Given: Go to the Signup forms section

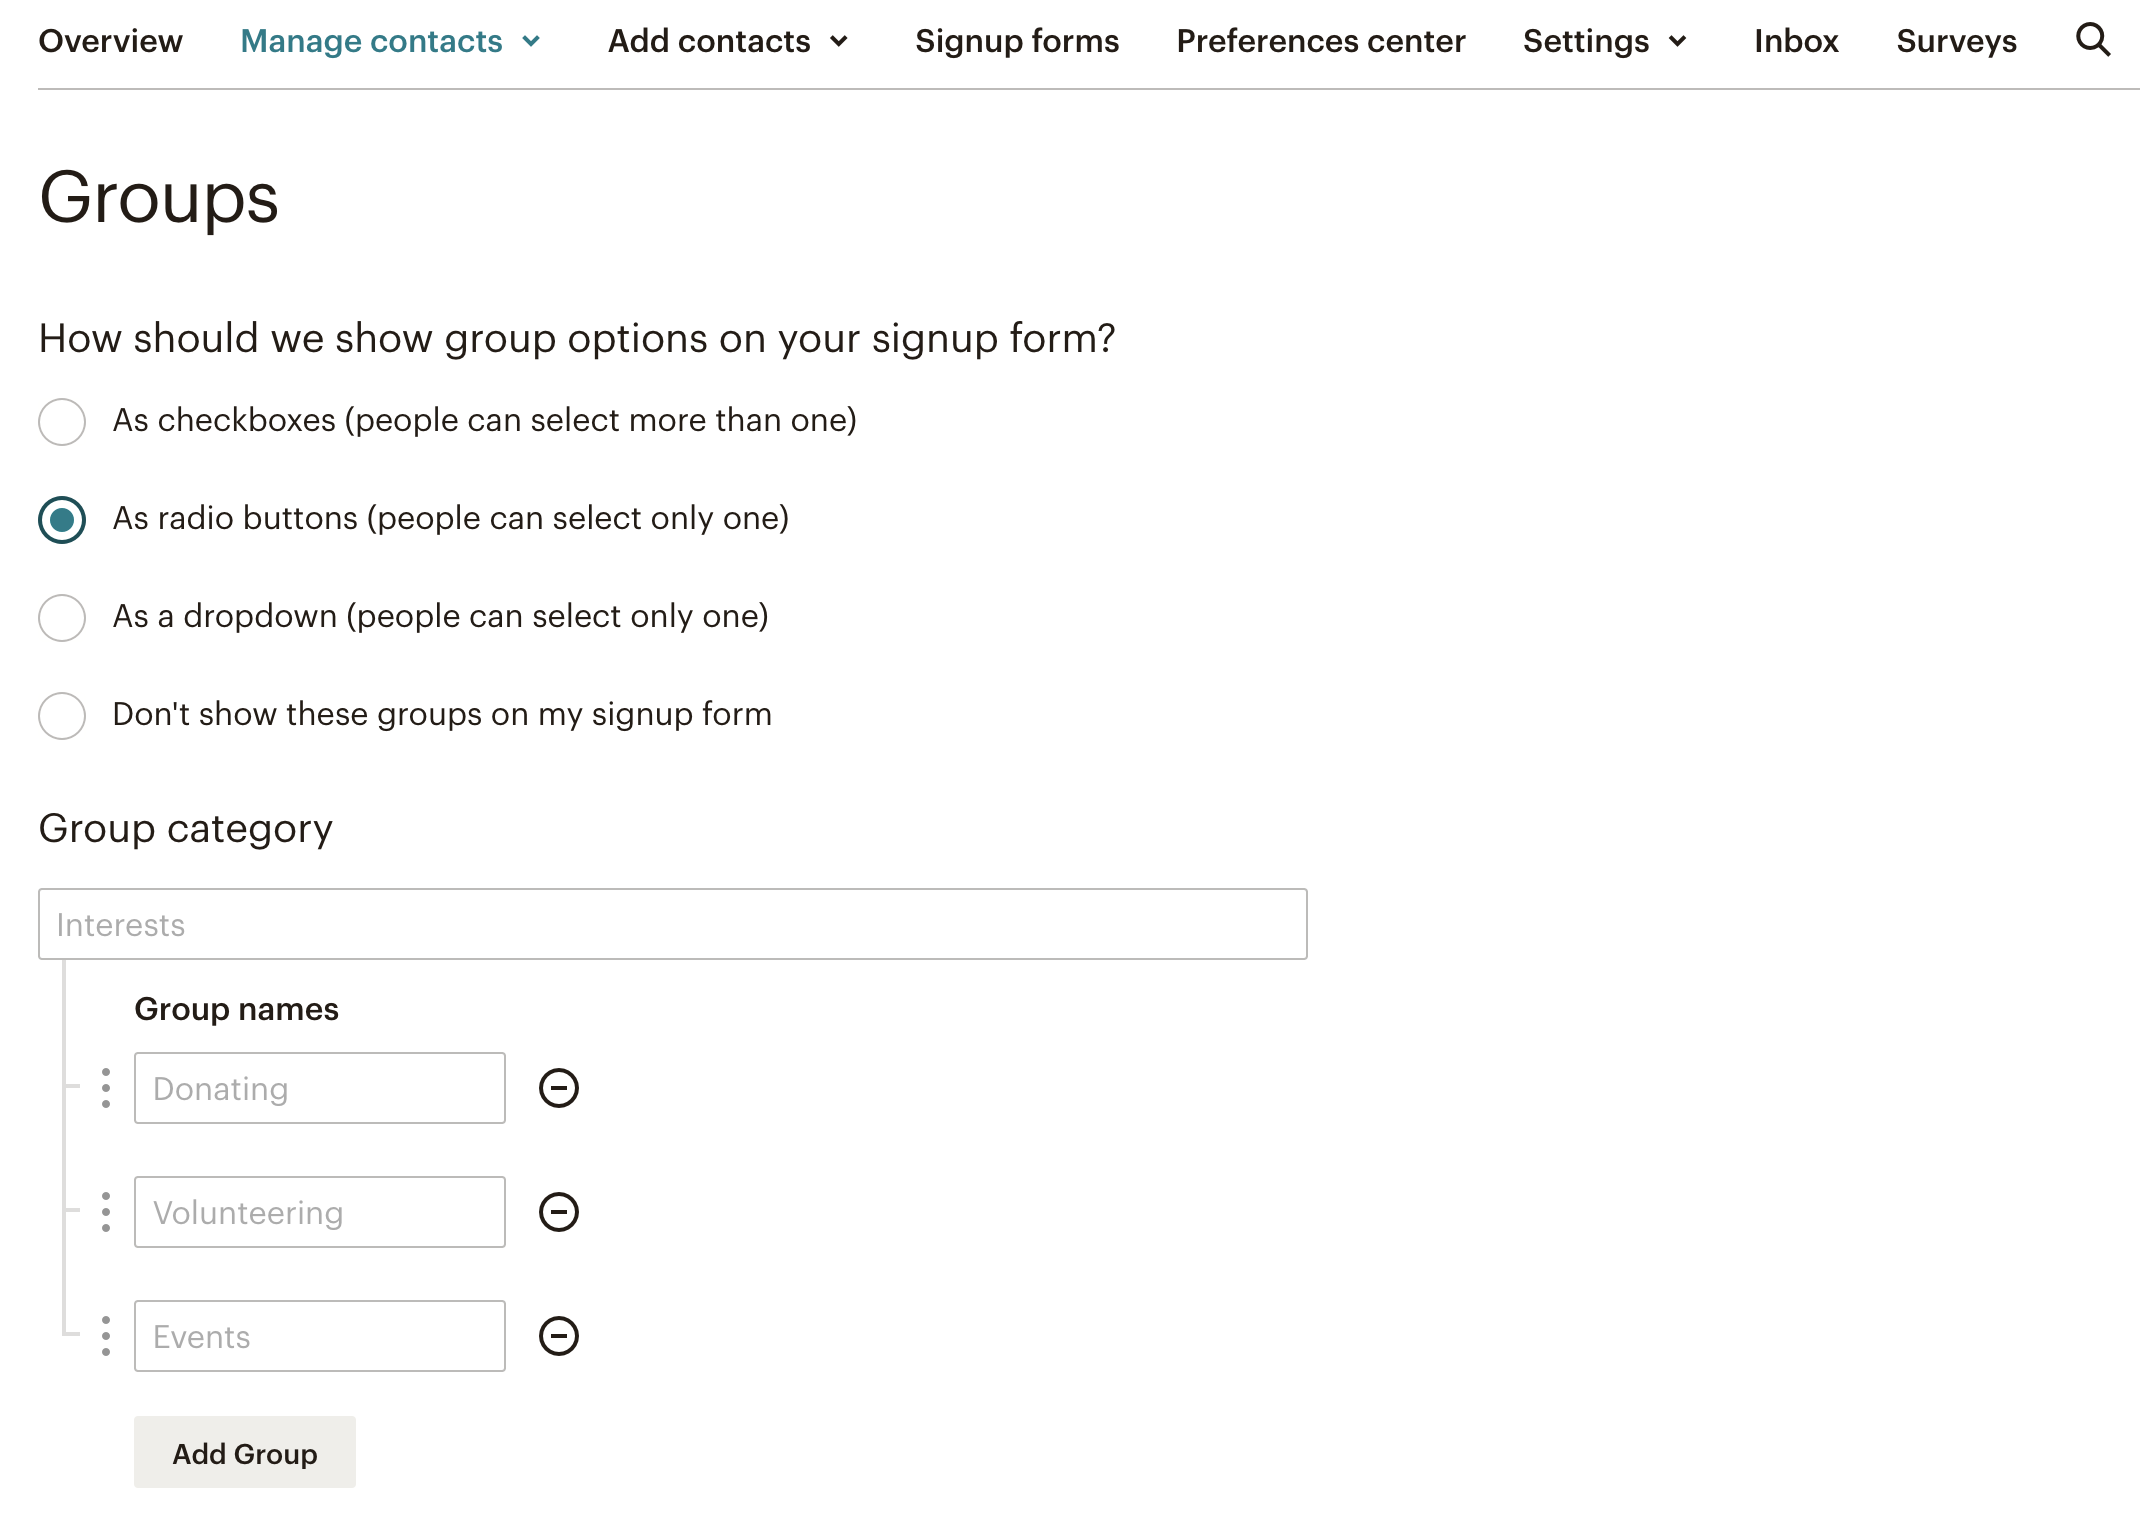Looking at the screenshot, I should [1016, 41].
